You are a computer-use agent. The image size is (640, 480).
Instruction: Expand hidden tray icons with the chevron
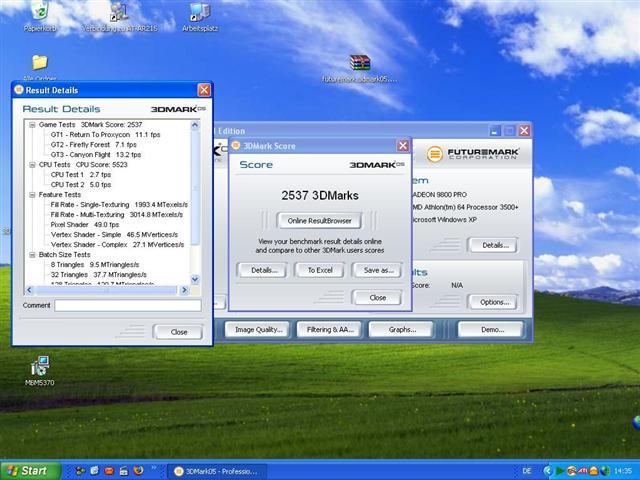coord(548,471)
